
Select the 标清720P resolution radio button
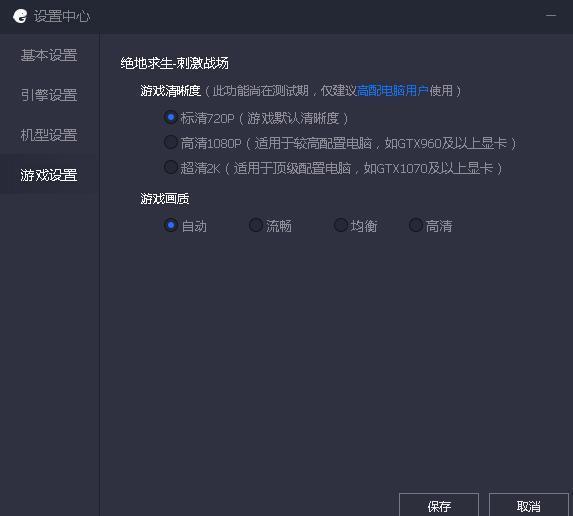(x=170, y=118)
